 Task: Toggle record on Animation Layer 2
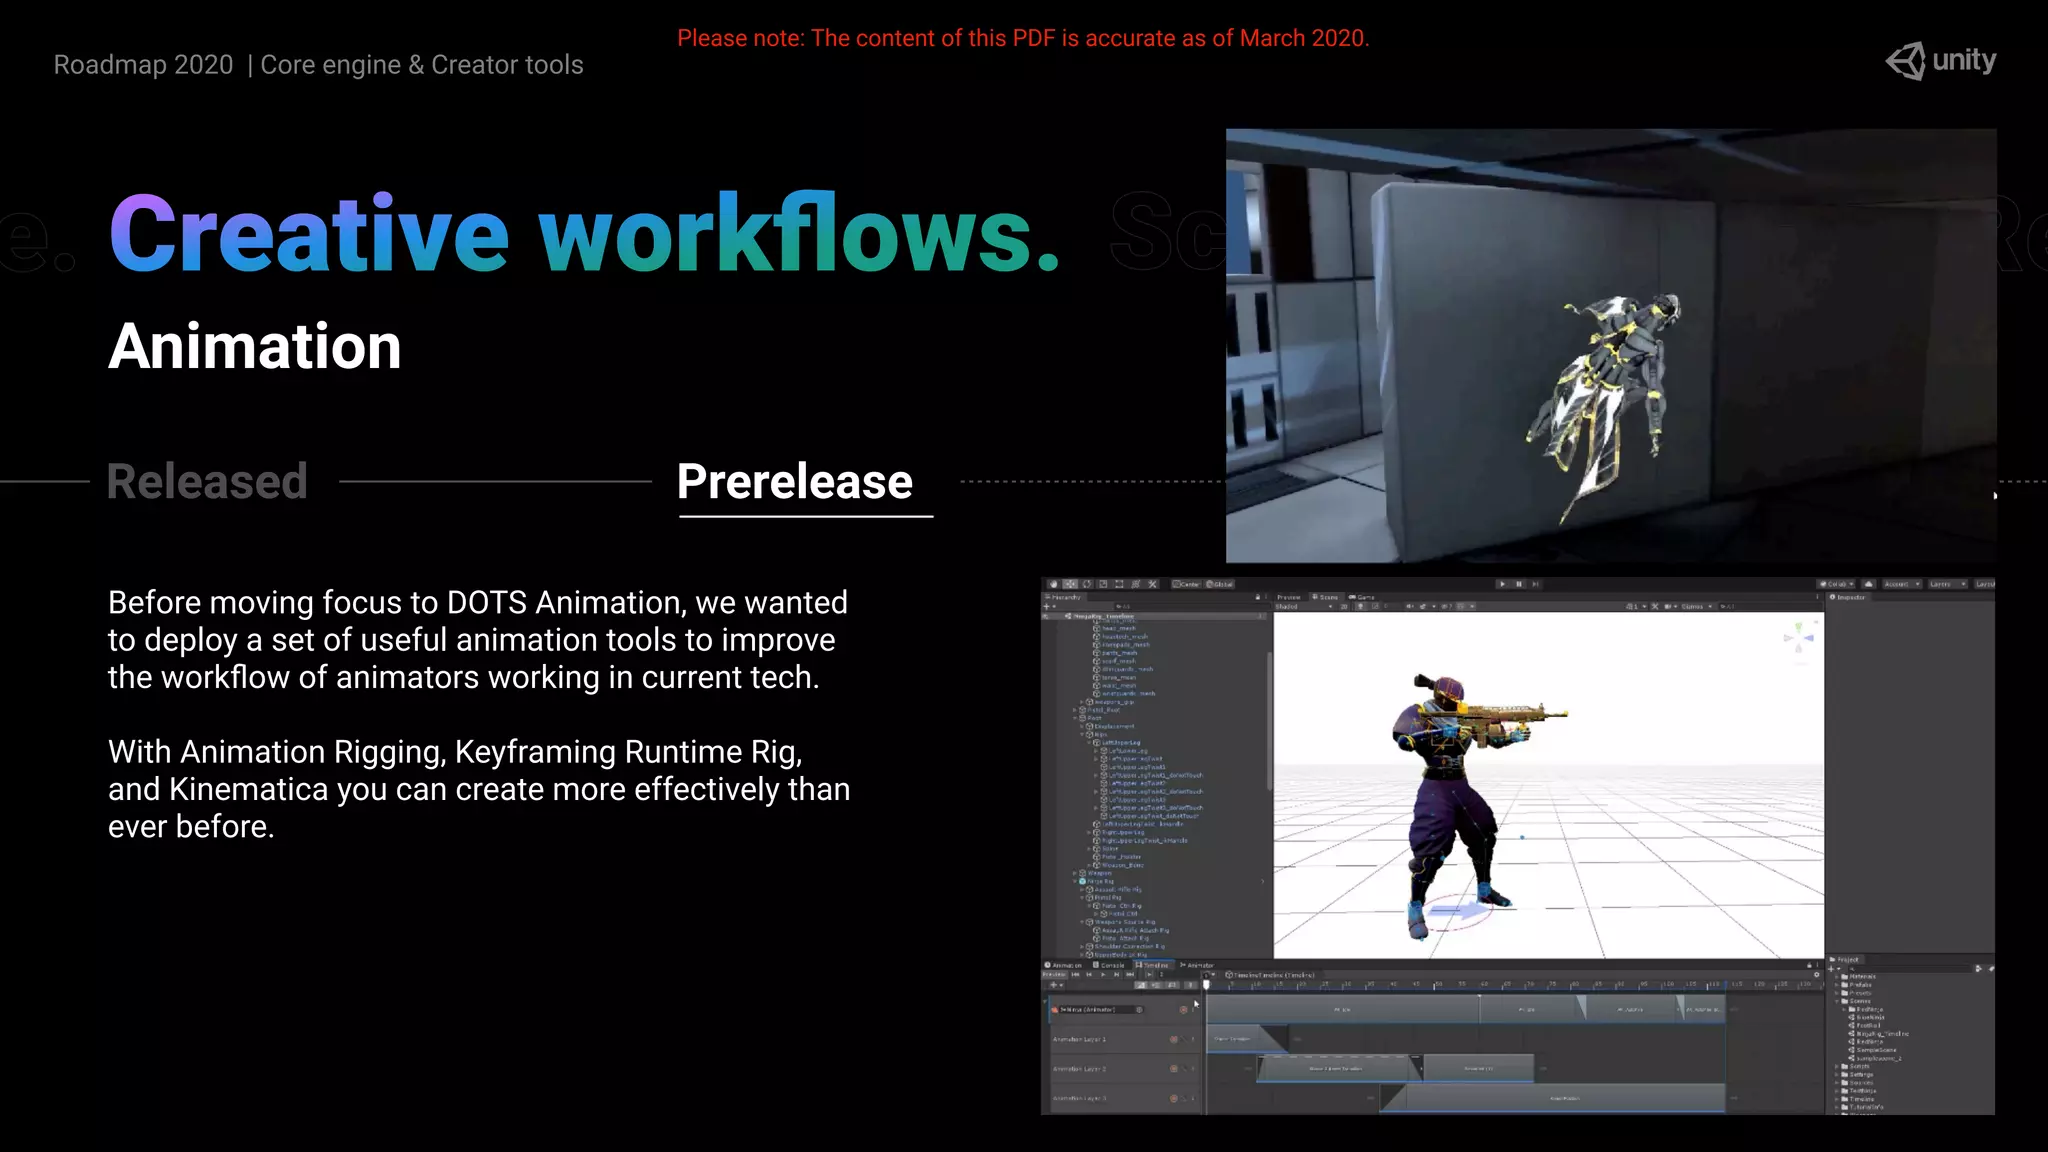[1174, 1069]
